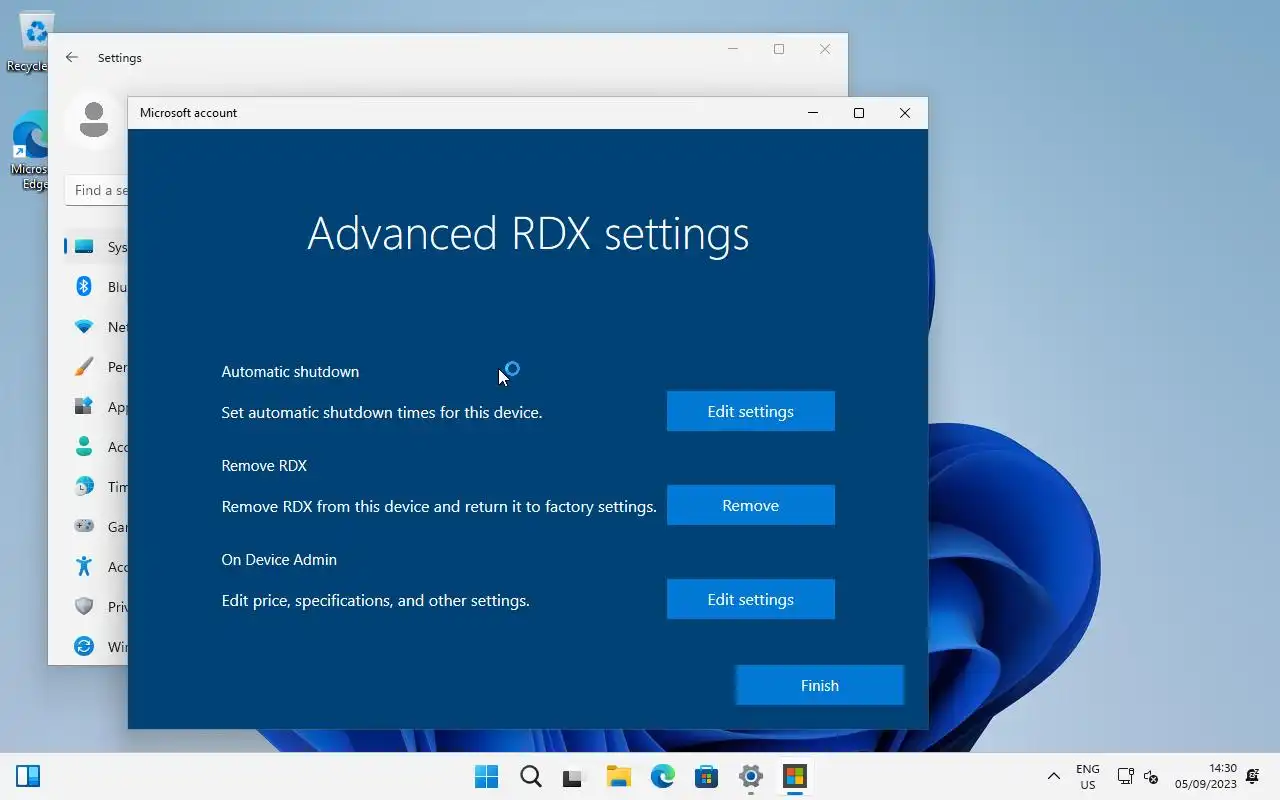Open the Windows Start menu
1280x800 pixels.
tap(487, 777)
